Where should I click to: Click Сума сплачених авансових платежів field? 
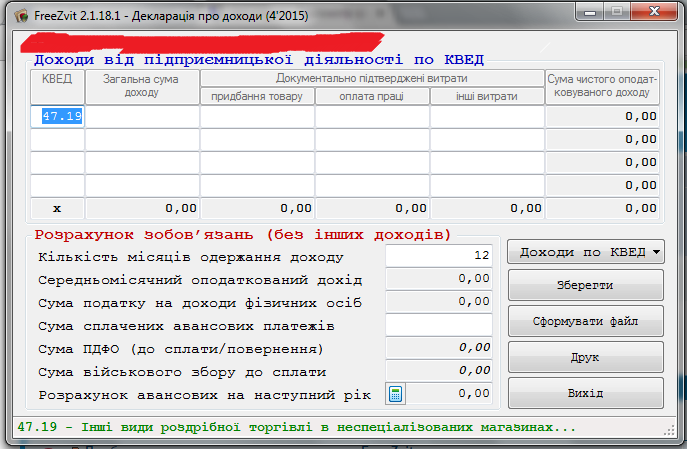coord(439,325)
